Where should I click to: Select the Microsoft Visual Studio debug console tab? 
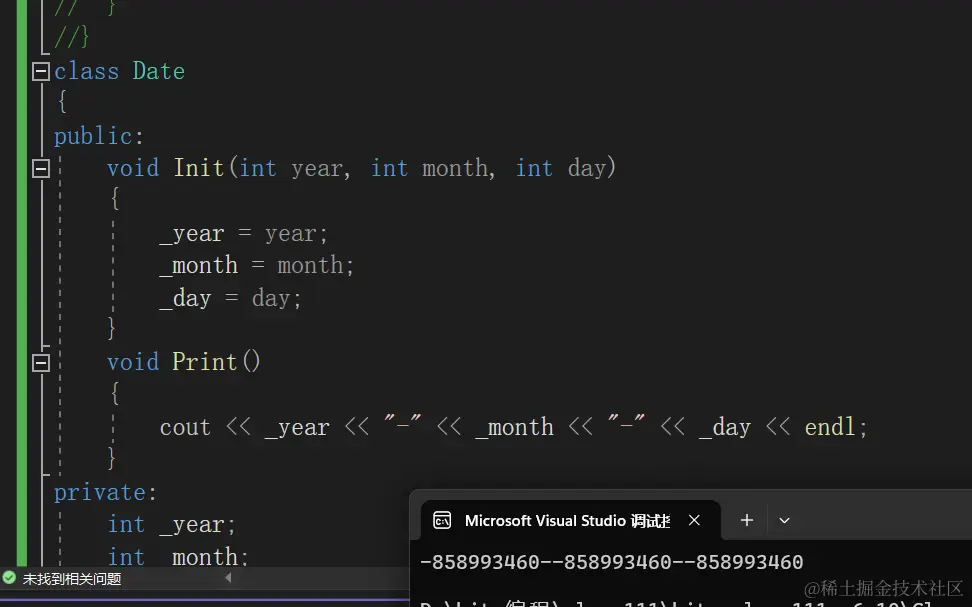pos(570,520)
